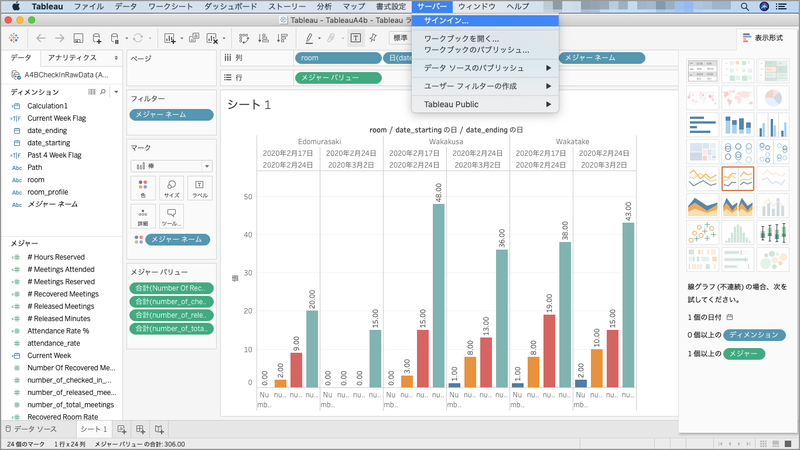This screenshot has width=800, height=450.
Task: Open the Dimensions pane menu arrow
Action: click(x=116, y=92)
